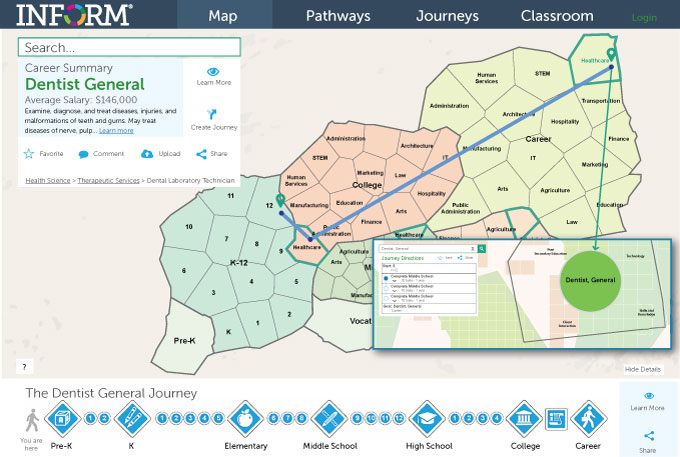Click the Comment speech bubble icon
This screenshot has width=680, height=457.
83,154
